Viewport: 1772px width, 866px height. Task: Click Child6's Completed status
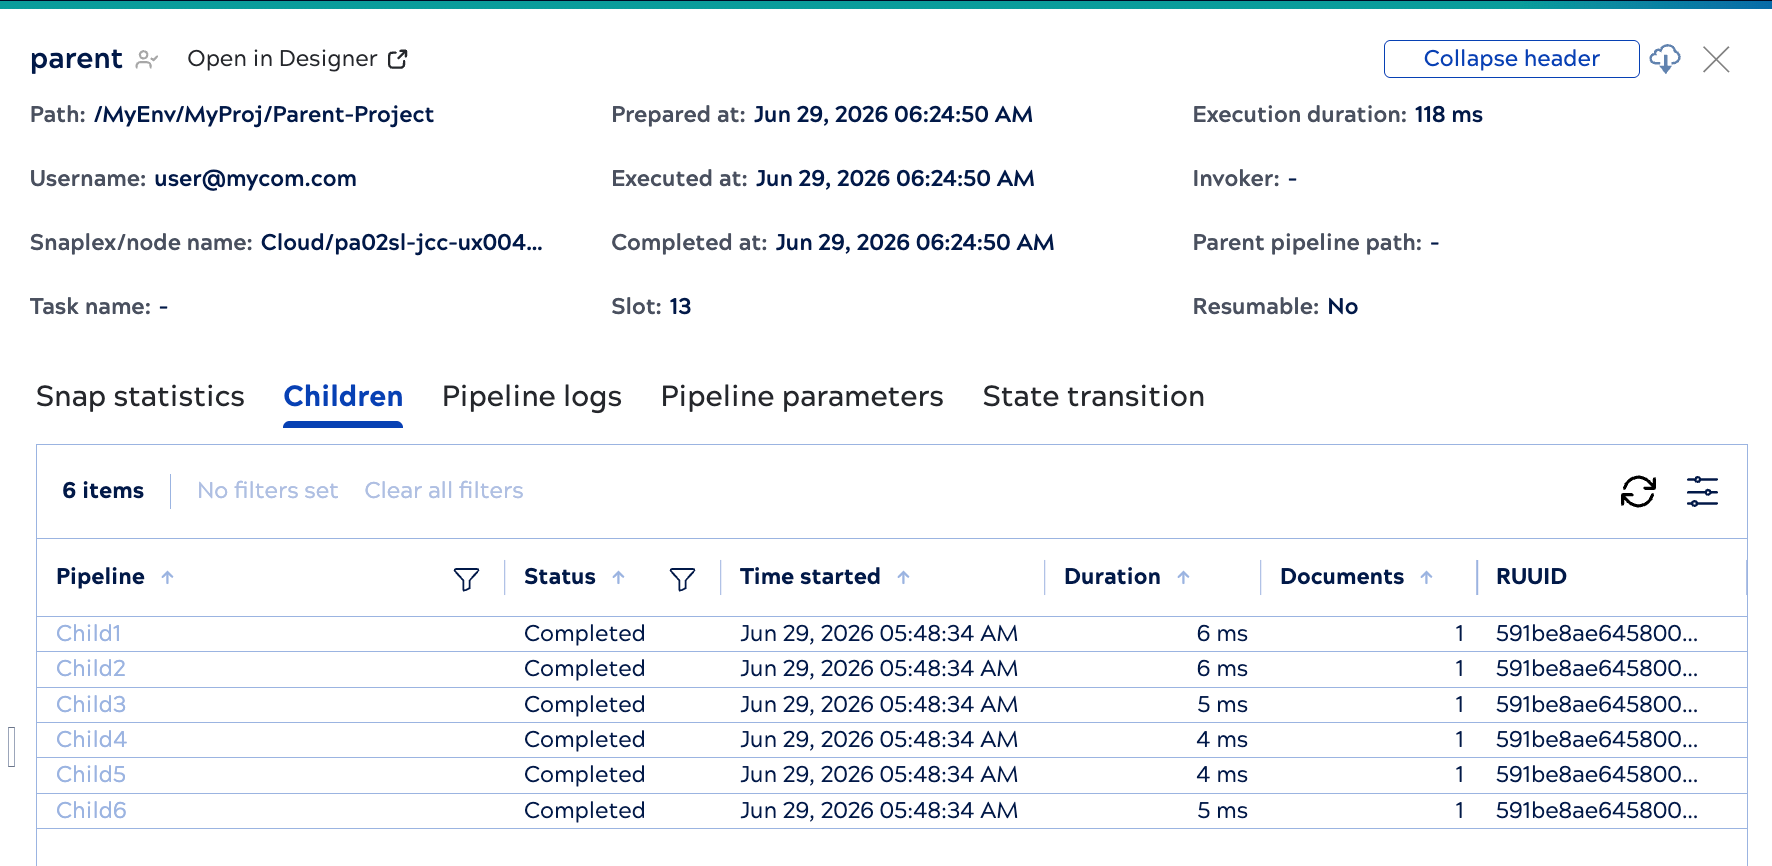point(584,810)
